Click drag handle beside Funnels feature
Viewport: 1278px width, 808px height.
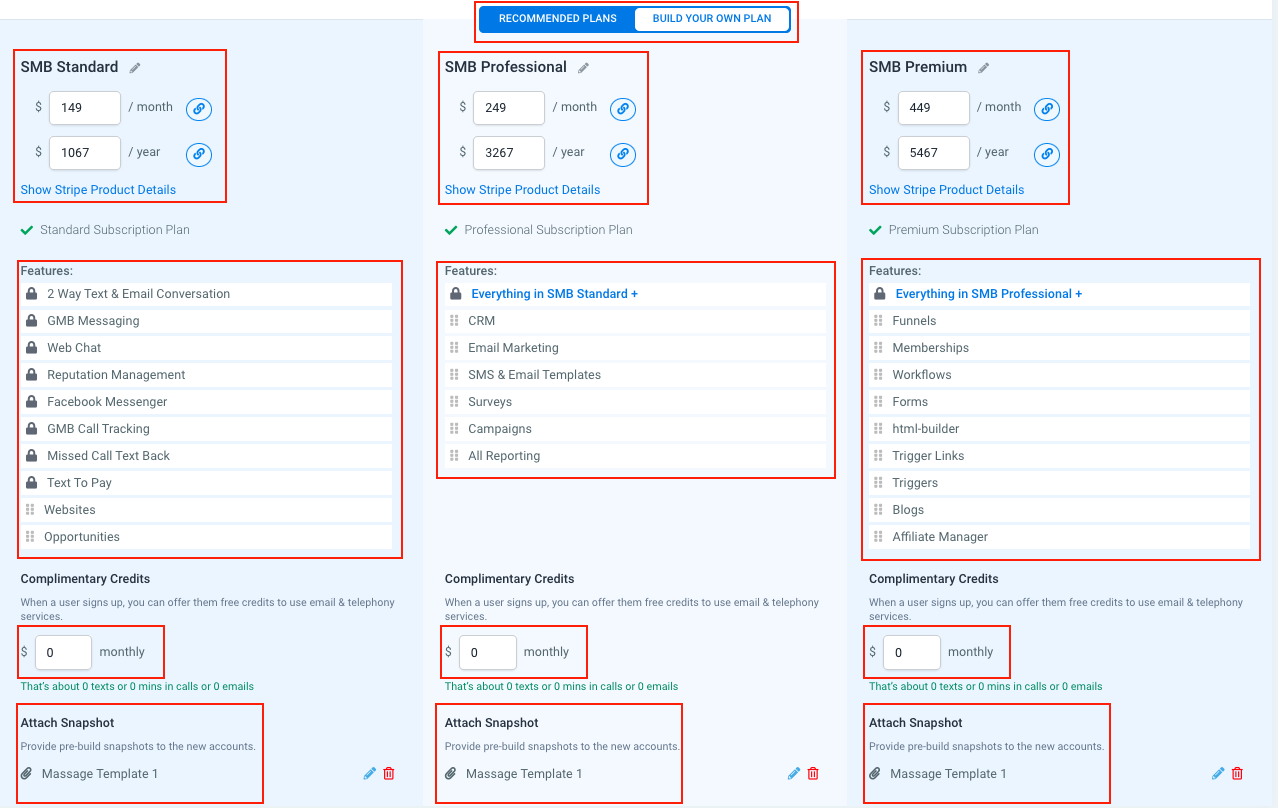pos(878,321)
